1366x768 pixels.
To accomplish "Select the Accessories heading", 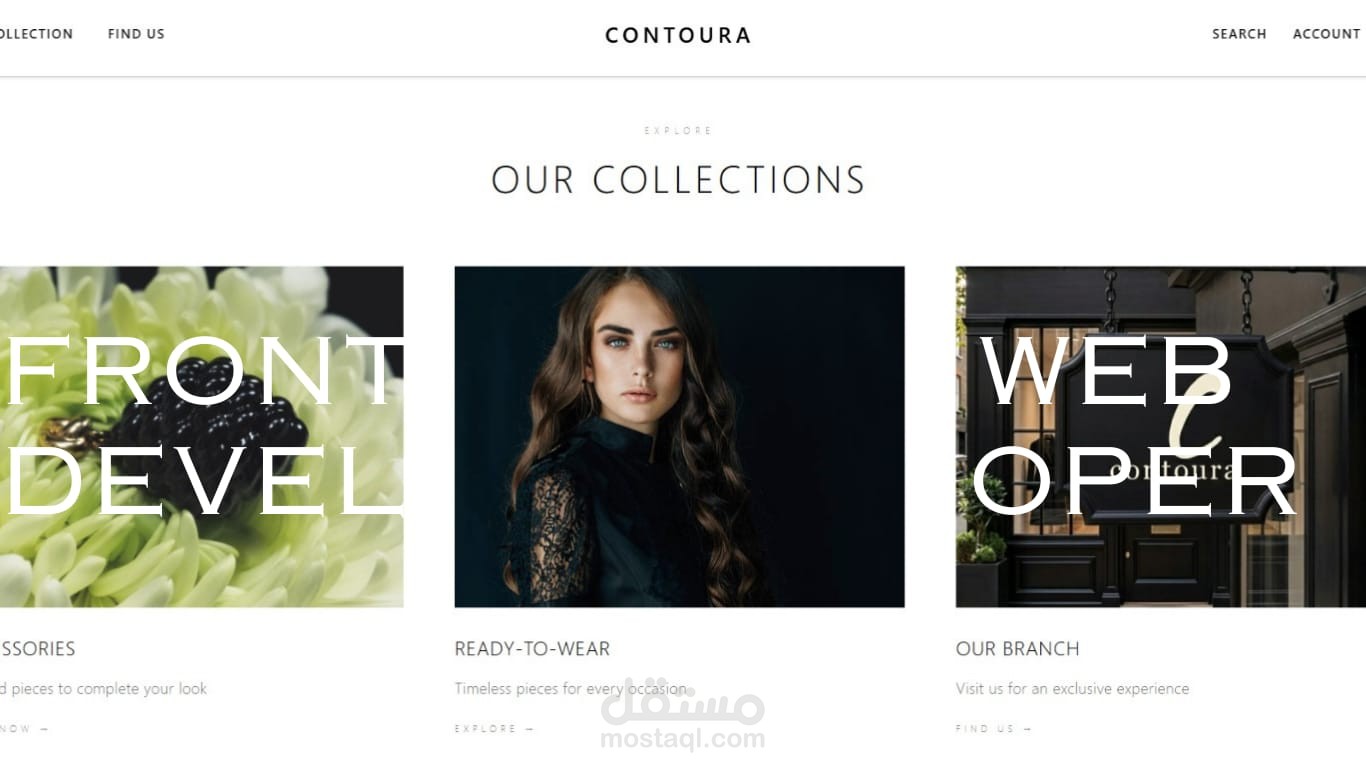I will point(37,649).
